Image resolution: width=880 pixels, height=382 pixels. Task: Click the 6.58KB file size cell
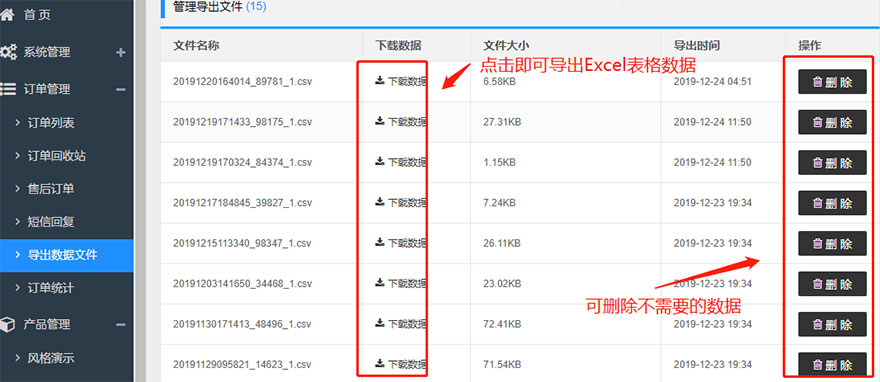click(499, 82)
